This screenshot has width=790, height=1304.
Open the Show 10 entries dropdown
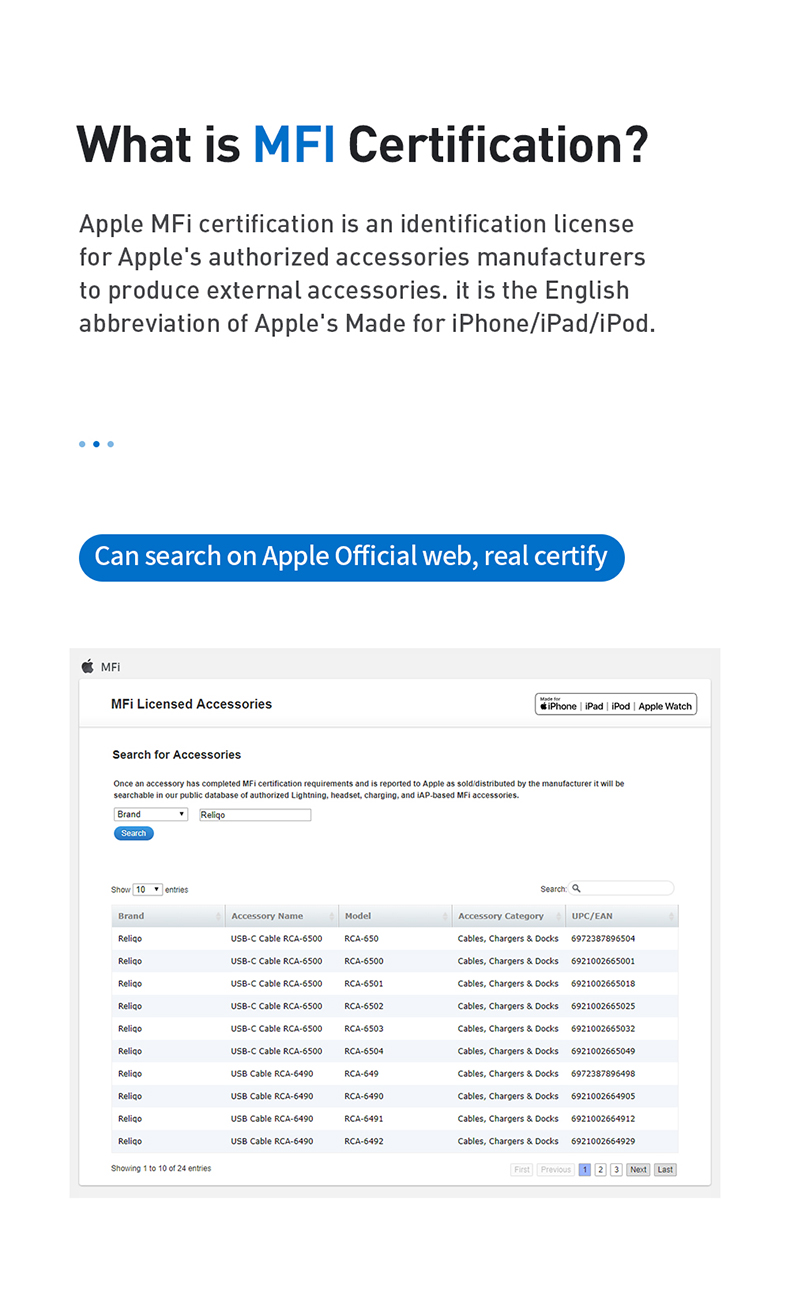148,889
